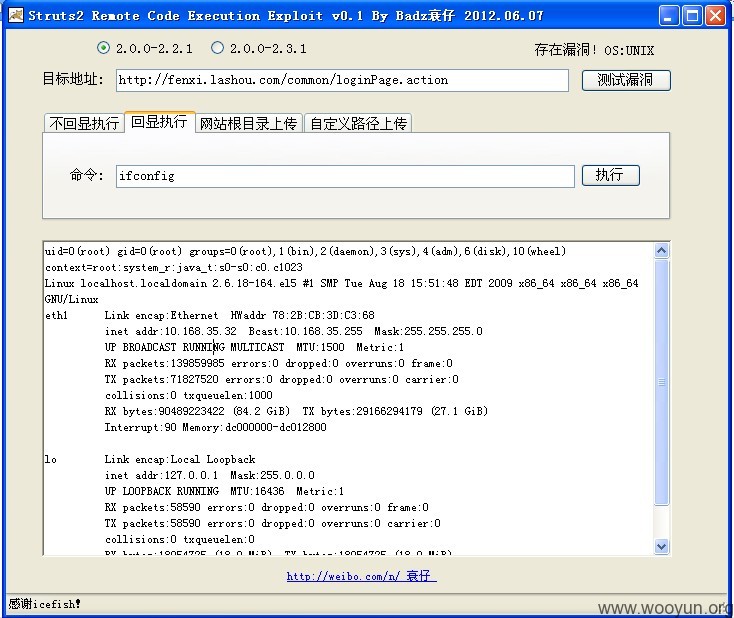
Task: Click the 目标地址 label
Action: [73, 79]
